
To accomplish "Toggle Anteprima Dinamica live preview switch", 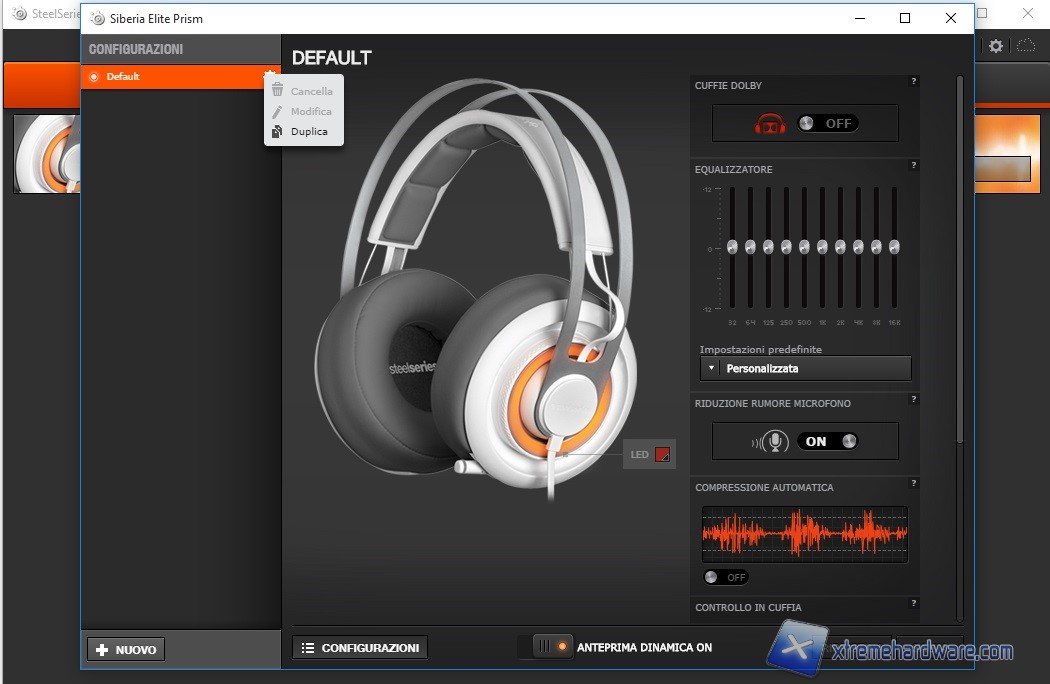I will 552,647.
